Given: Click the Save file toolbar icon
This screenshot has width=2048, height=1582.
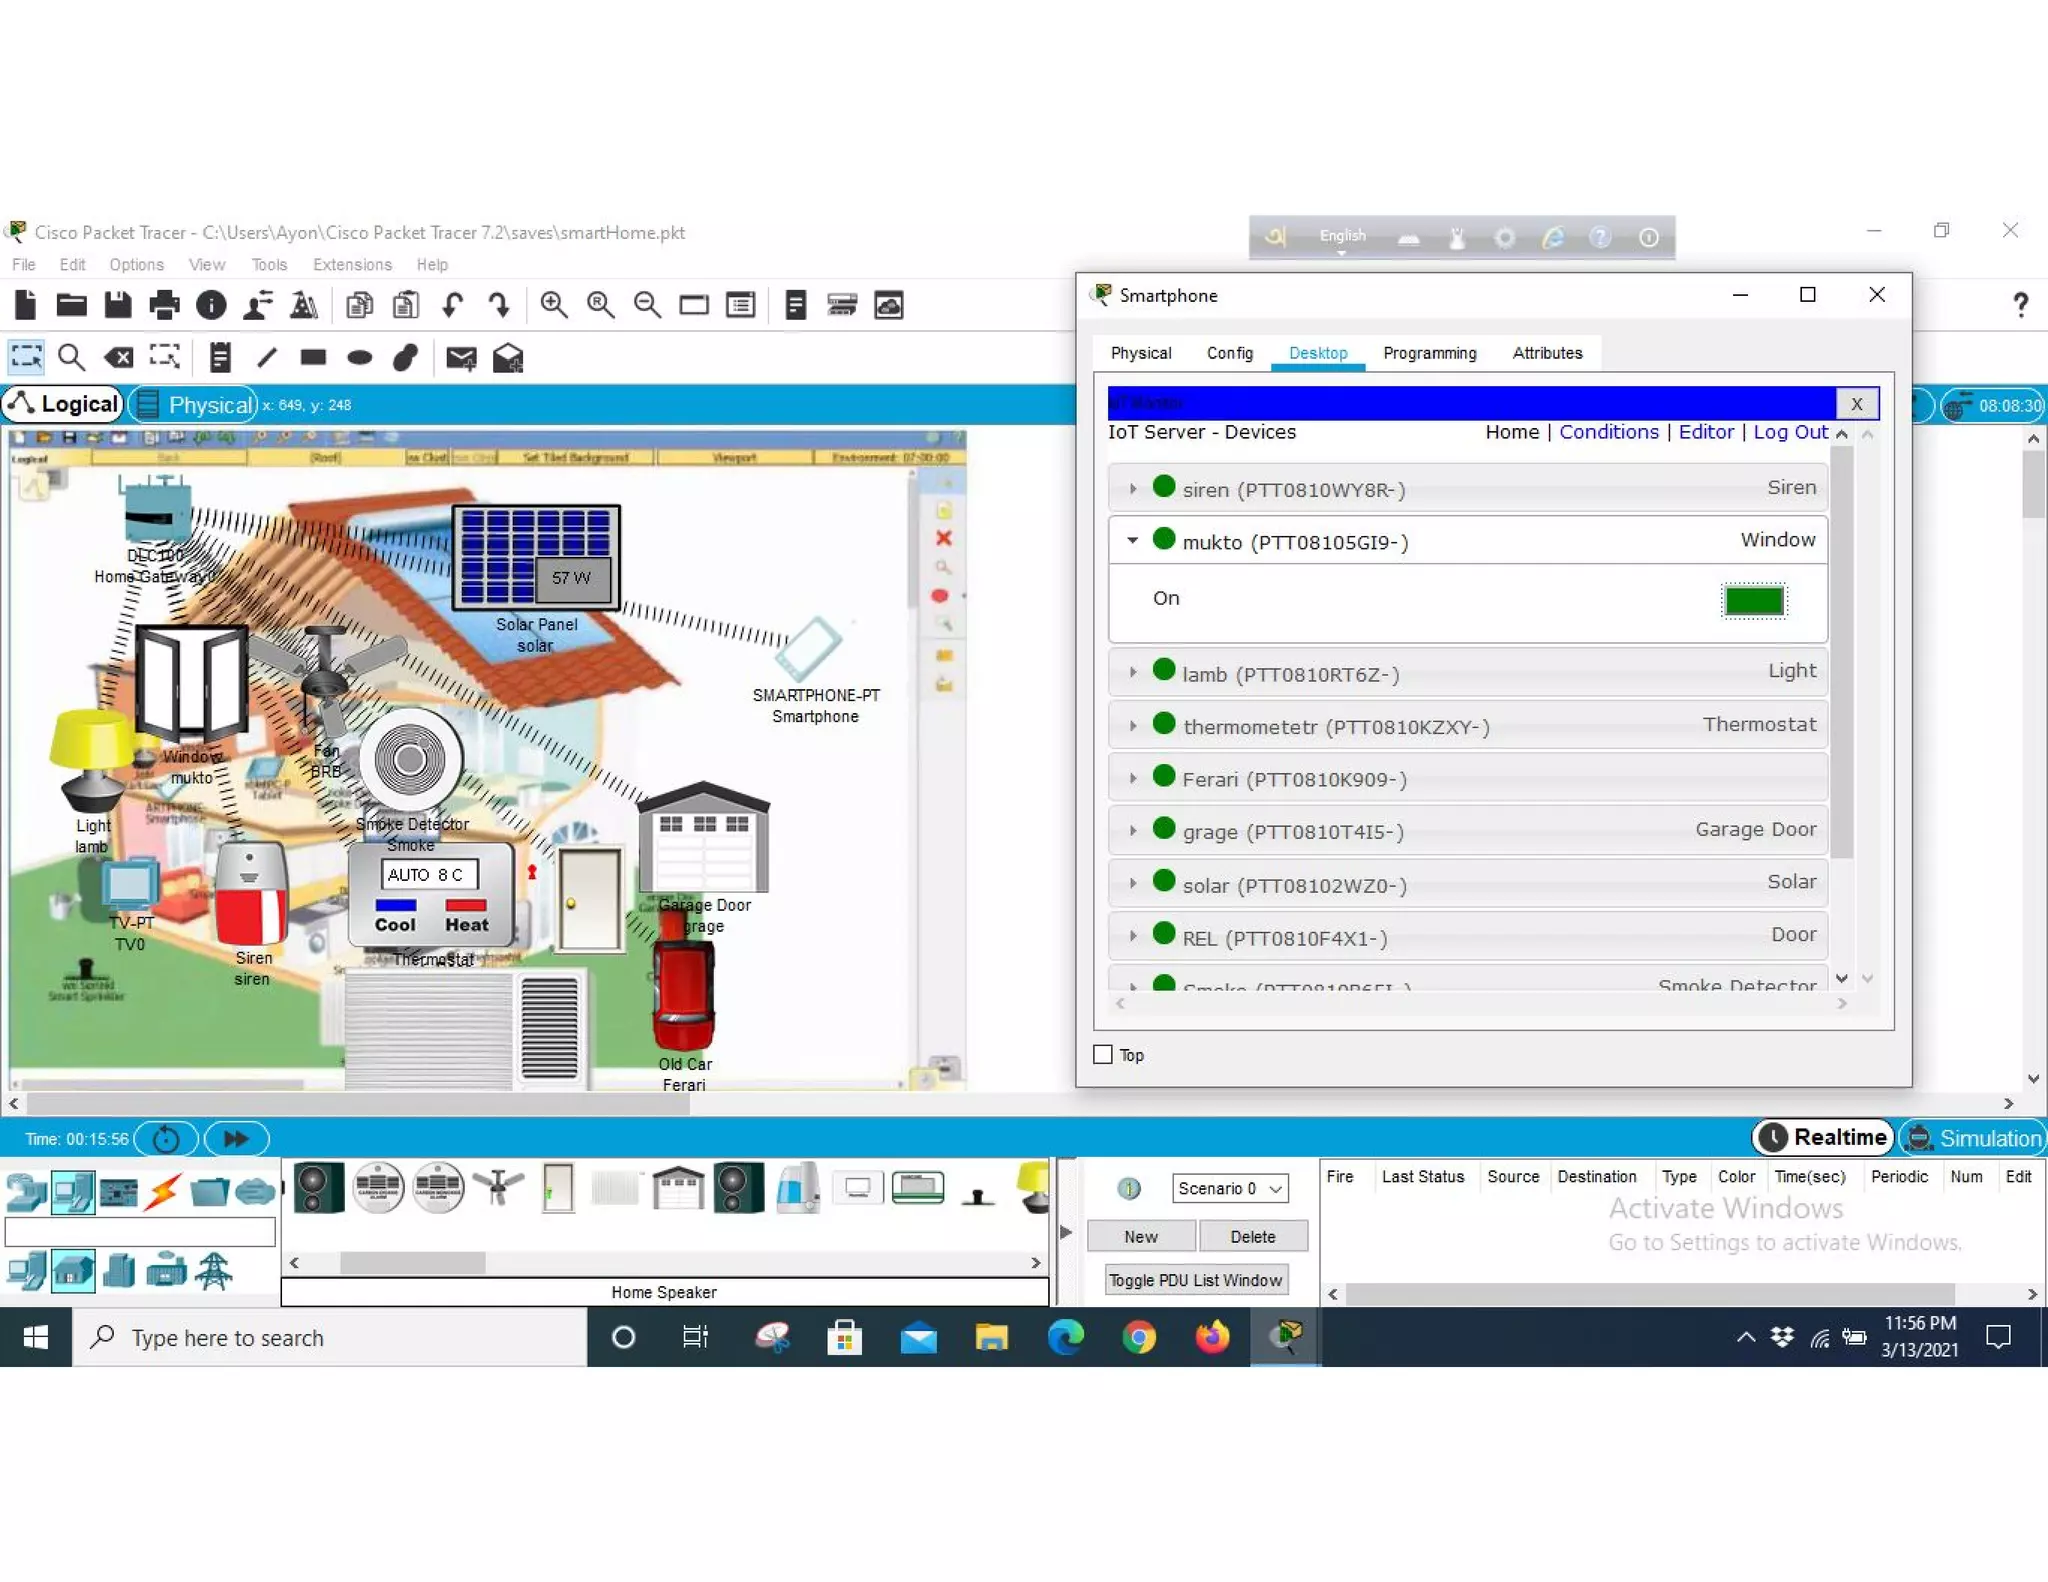Looking at the screenshot, I should tap(118, 305).
